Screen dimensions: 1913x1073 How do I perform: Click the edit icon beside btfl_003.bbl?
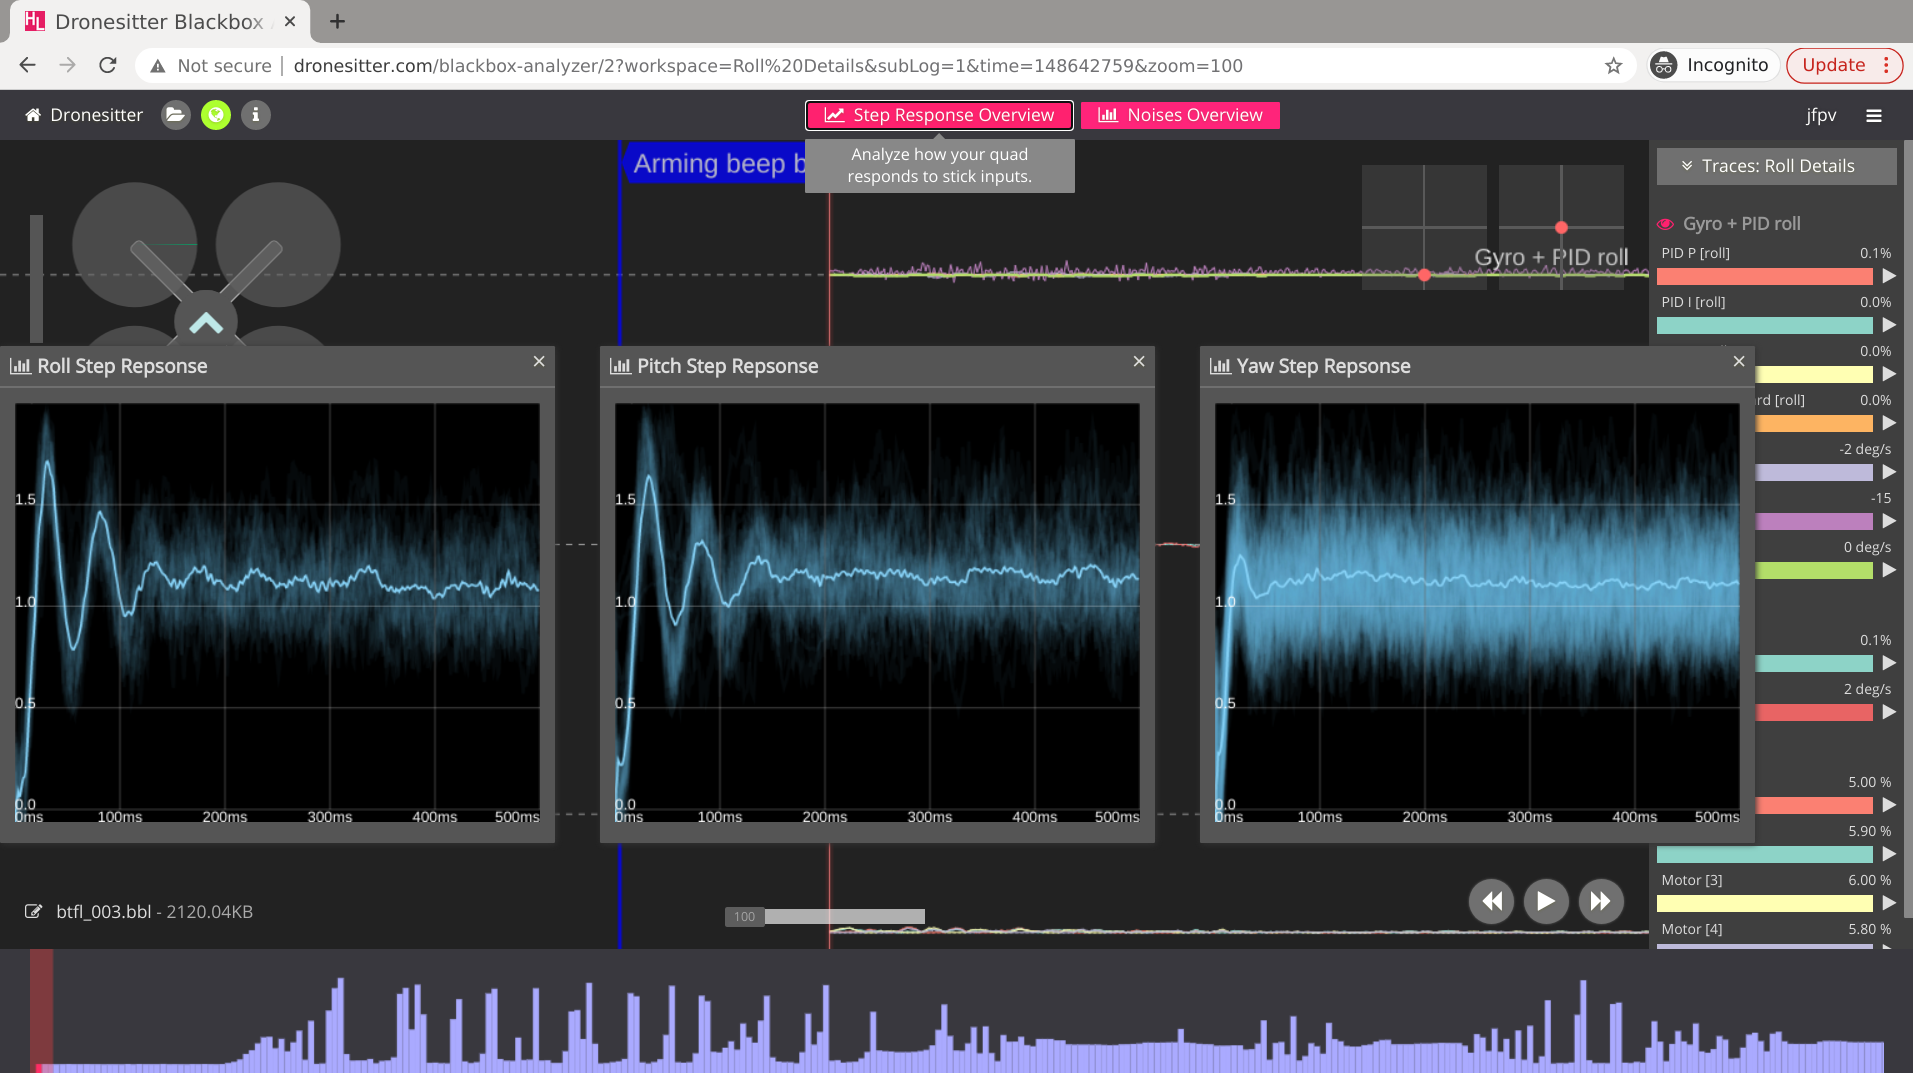34,911
